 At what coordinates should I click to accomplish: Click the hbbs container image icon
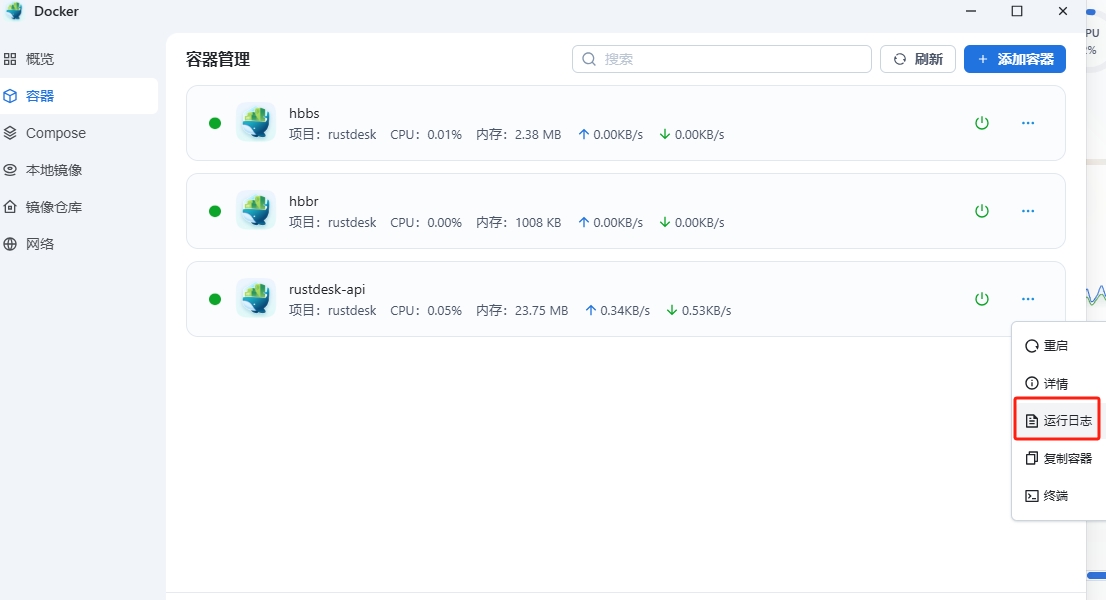255,122
